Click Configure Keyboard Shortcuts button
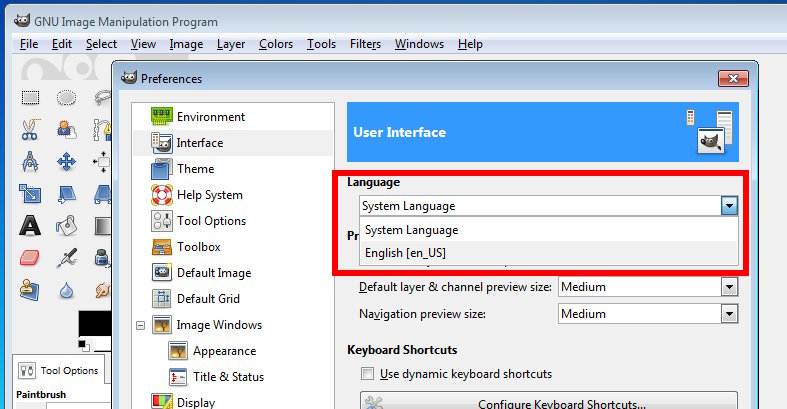 click(549, 401)
